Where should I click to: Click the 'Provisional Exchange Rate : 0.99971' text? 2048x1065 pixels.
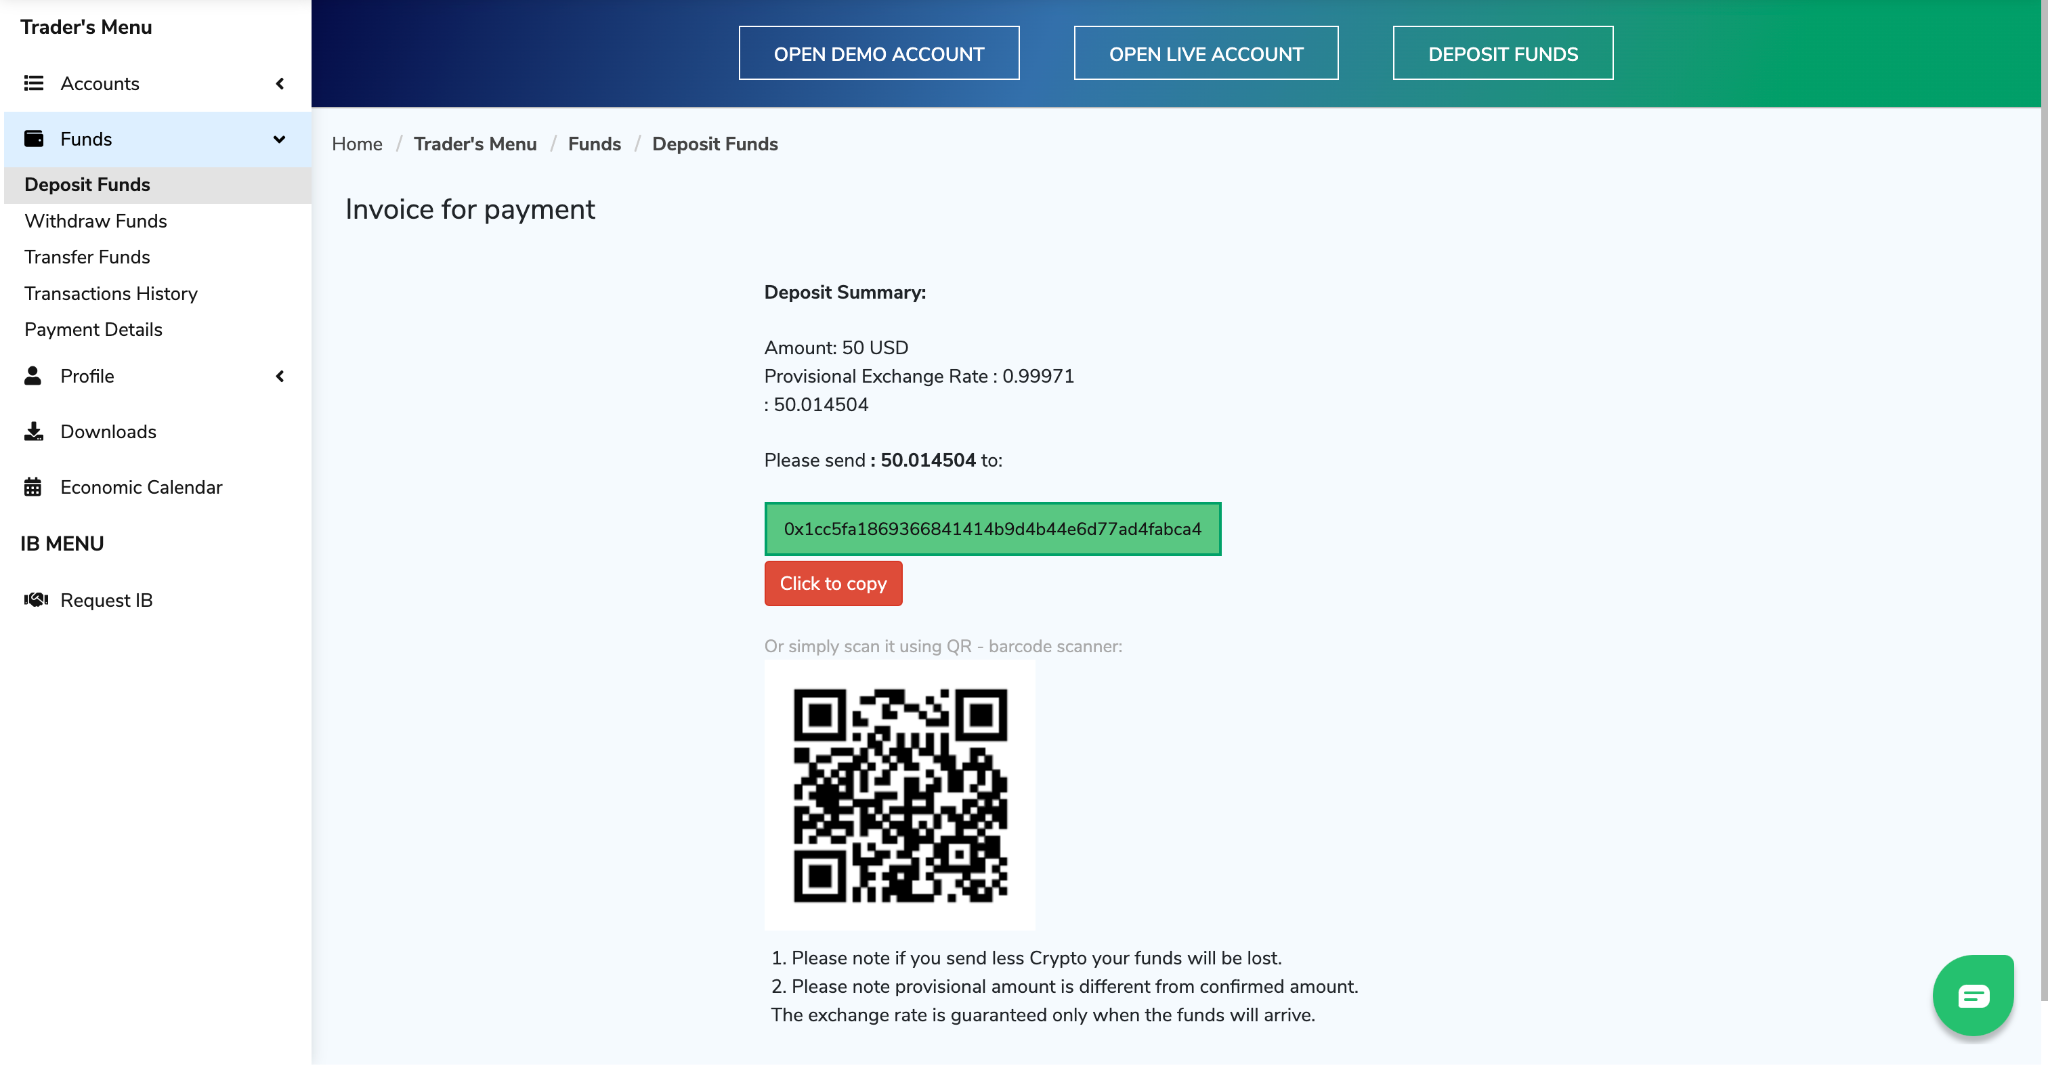coord(919,376)
